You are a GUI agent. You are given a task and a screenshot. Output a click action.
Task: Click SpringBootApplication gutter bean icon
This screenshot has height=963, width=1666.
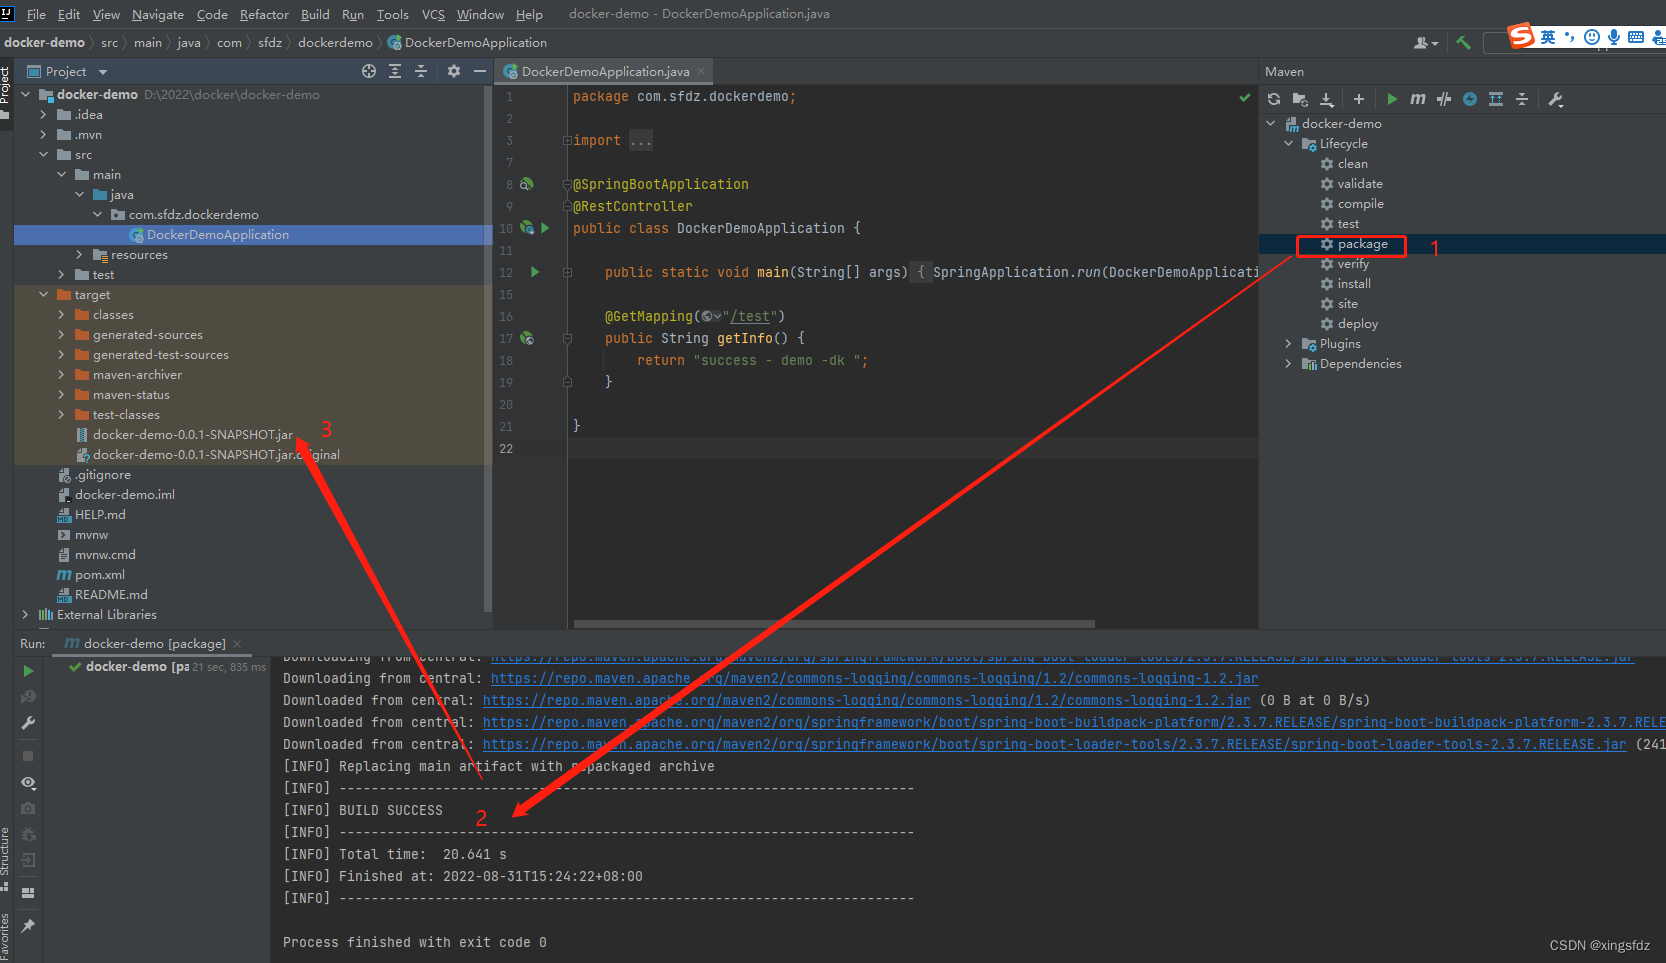[x=527, y=184]
